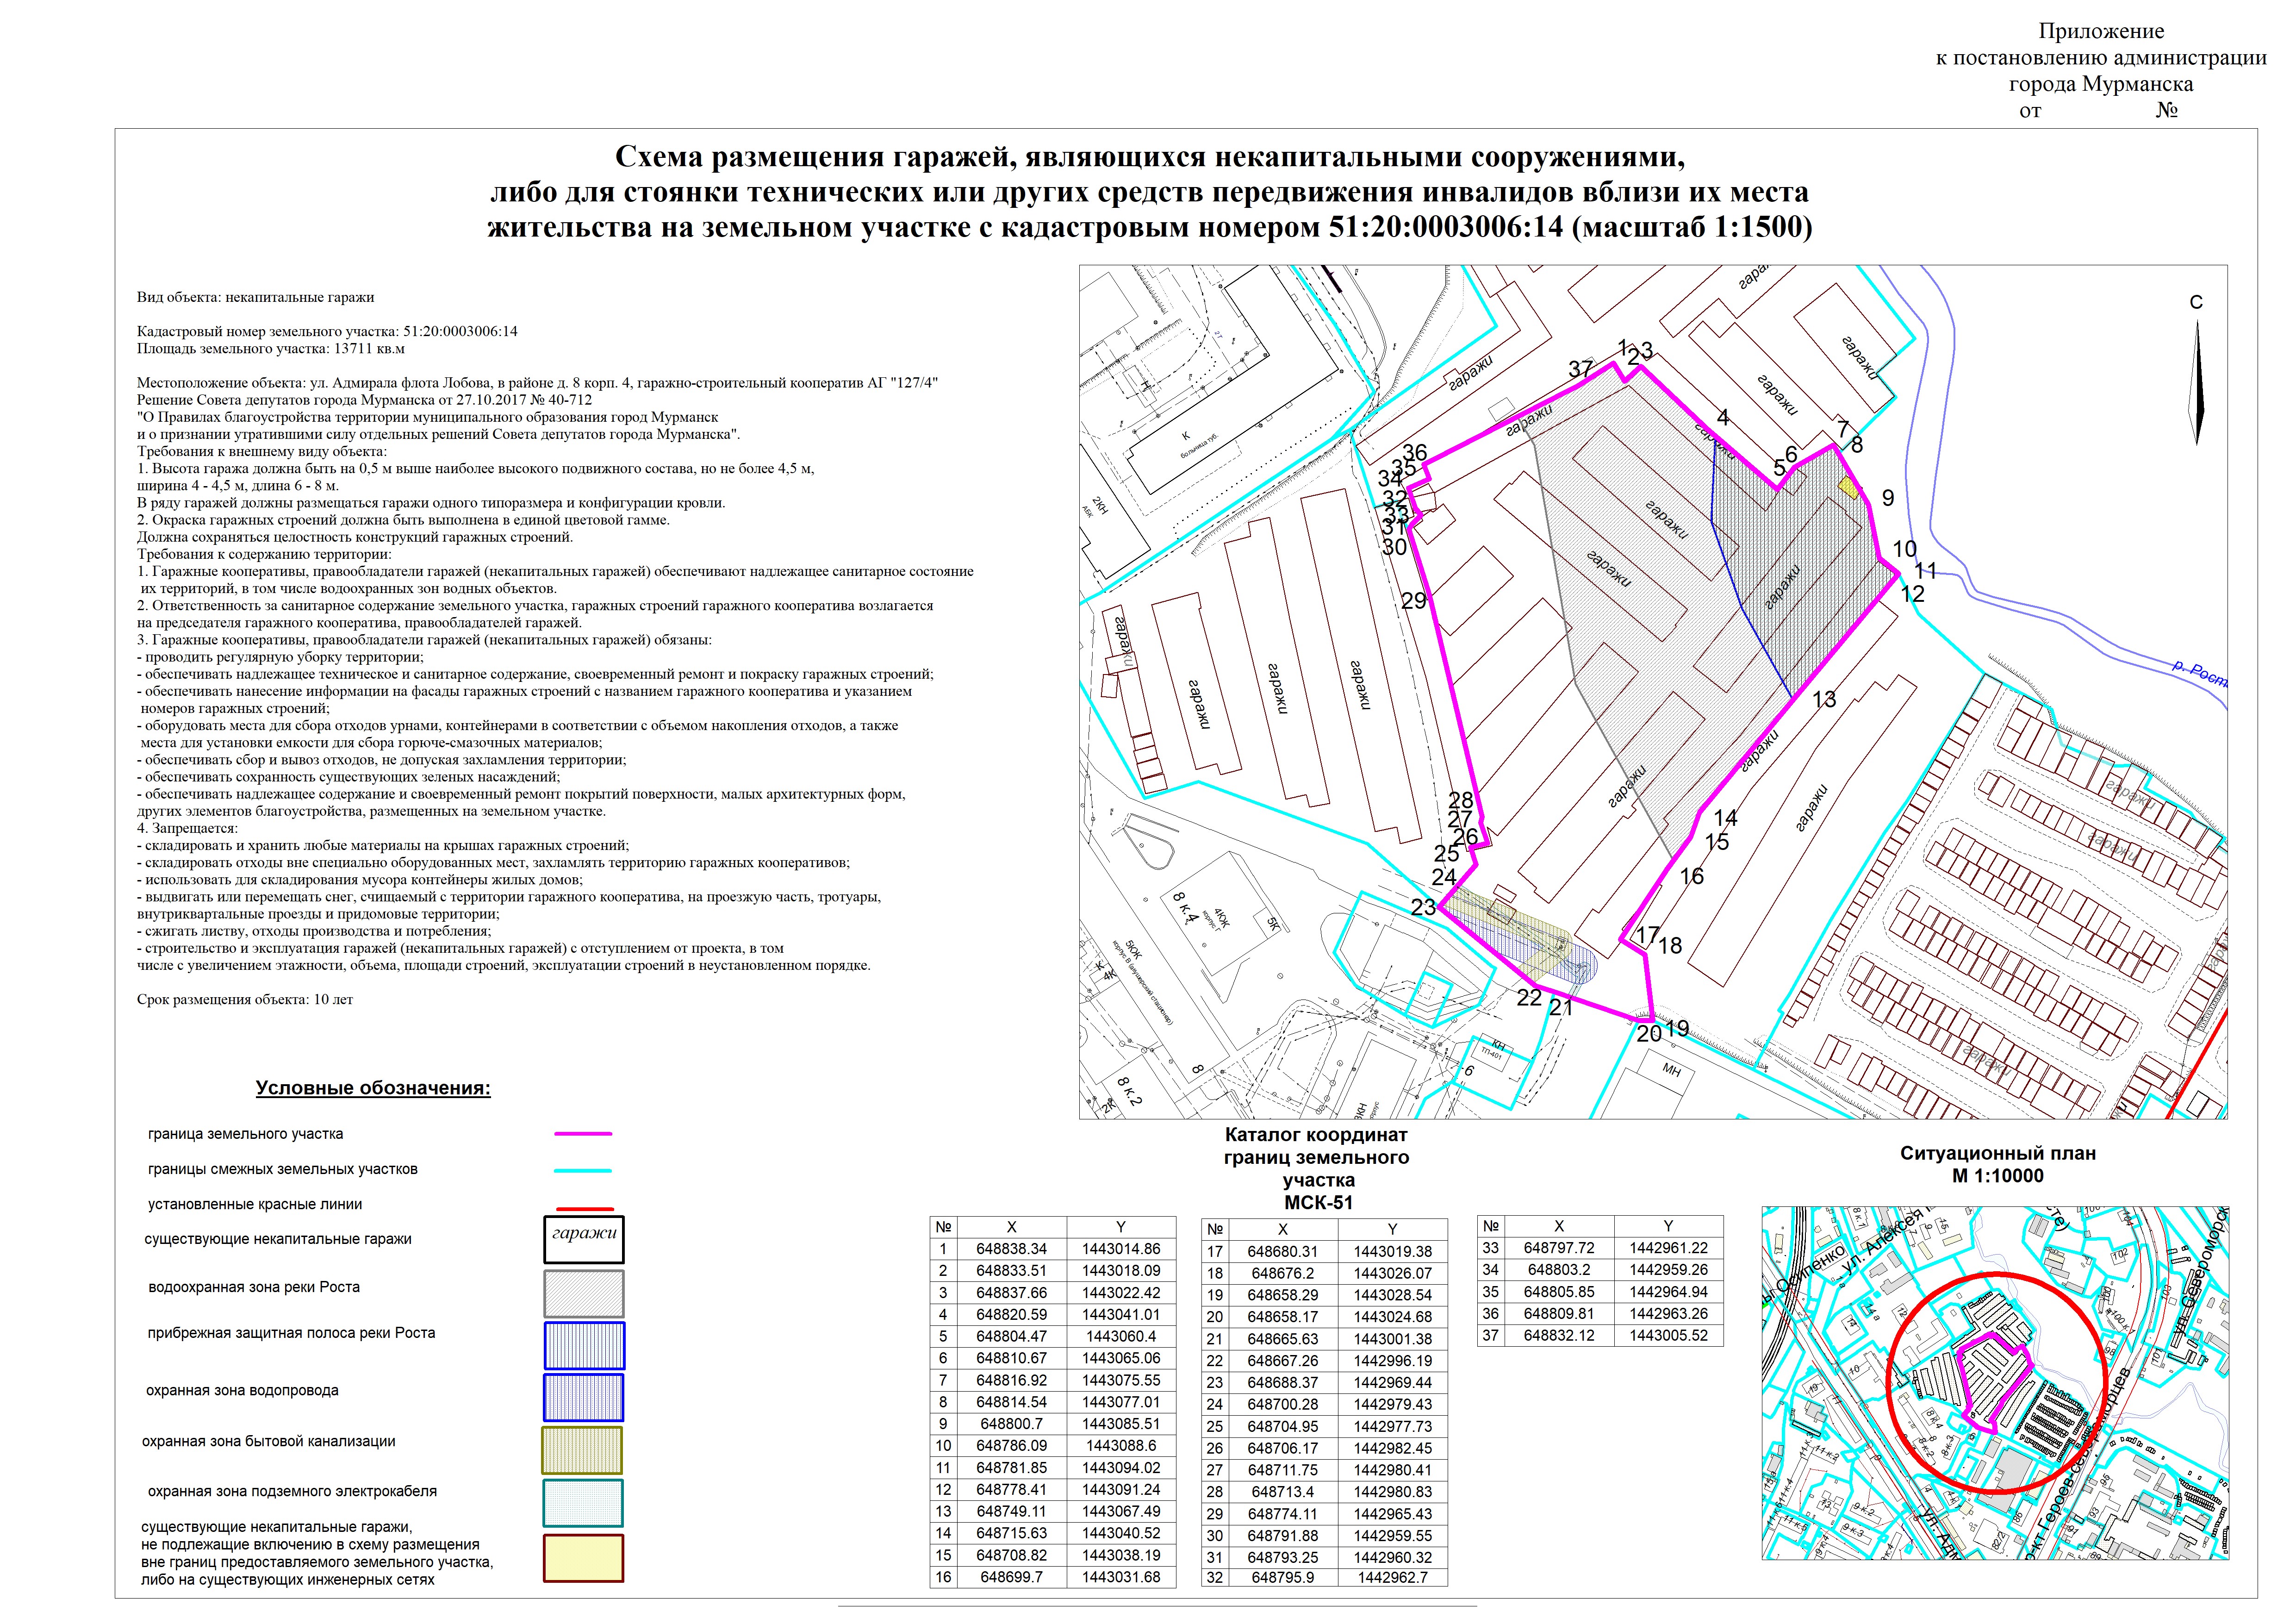Click the gray hatched Rosta water-protection swatch
This screenshot has height=1624, width=2296.
(584, 1293)
